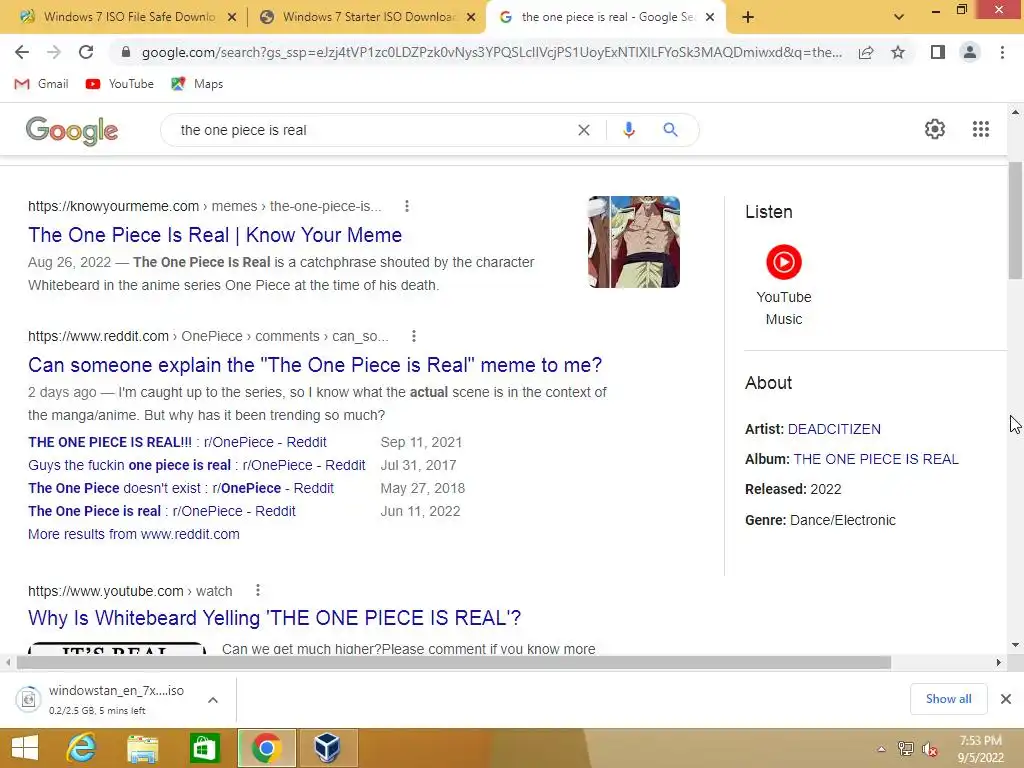The image size is (1024, 768).
Task: Bookmark this page with the star
Action: pos(898,52)
